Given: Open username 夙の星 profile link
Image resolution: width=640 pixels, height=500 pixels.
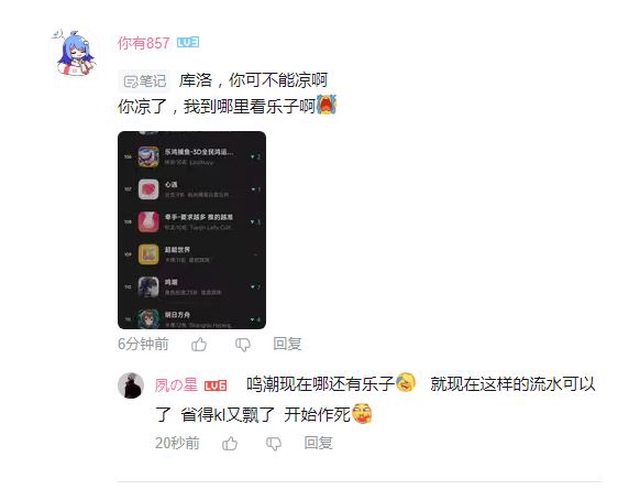Looking at the screenshot, I should click(x=176, y=385).
